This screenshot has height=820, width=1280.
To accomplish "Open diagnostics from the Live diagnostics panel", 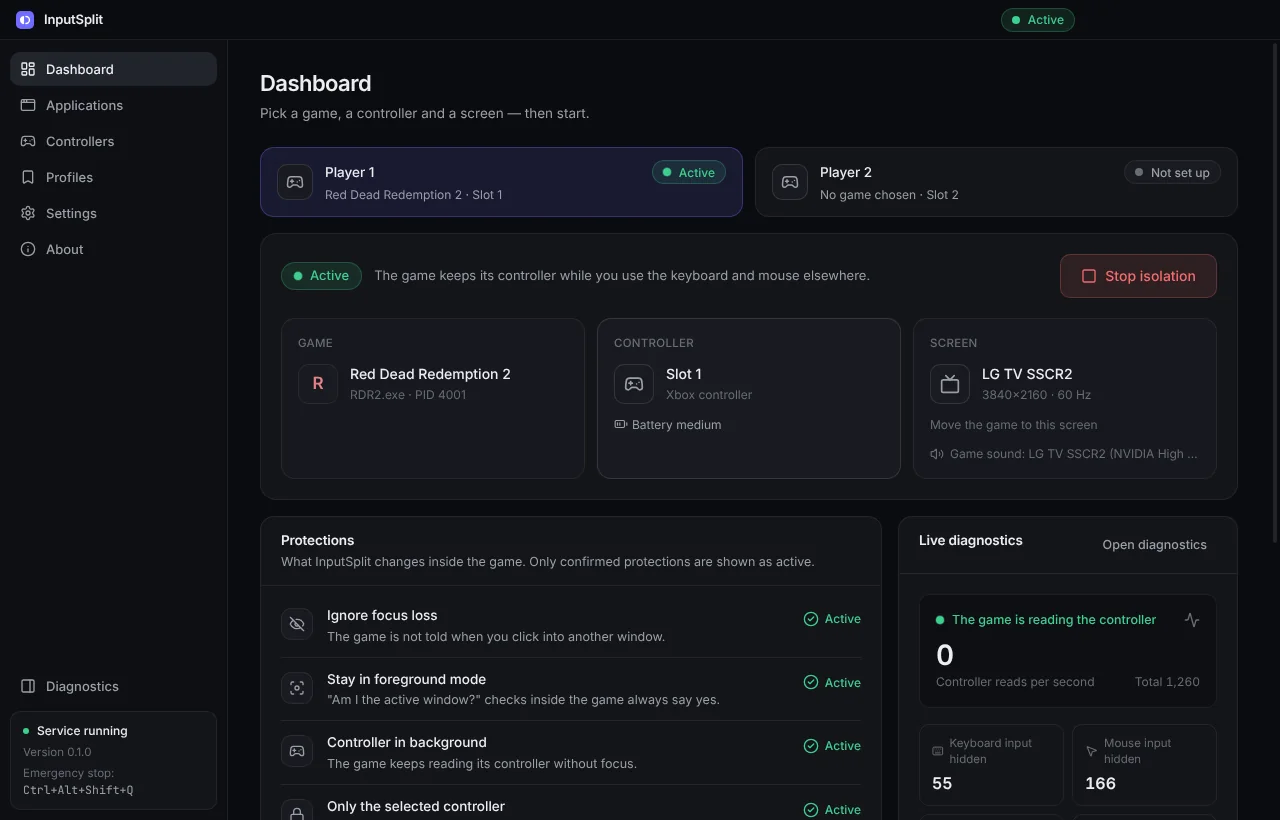I will (x=1154, y=545).
